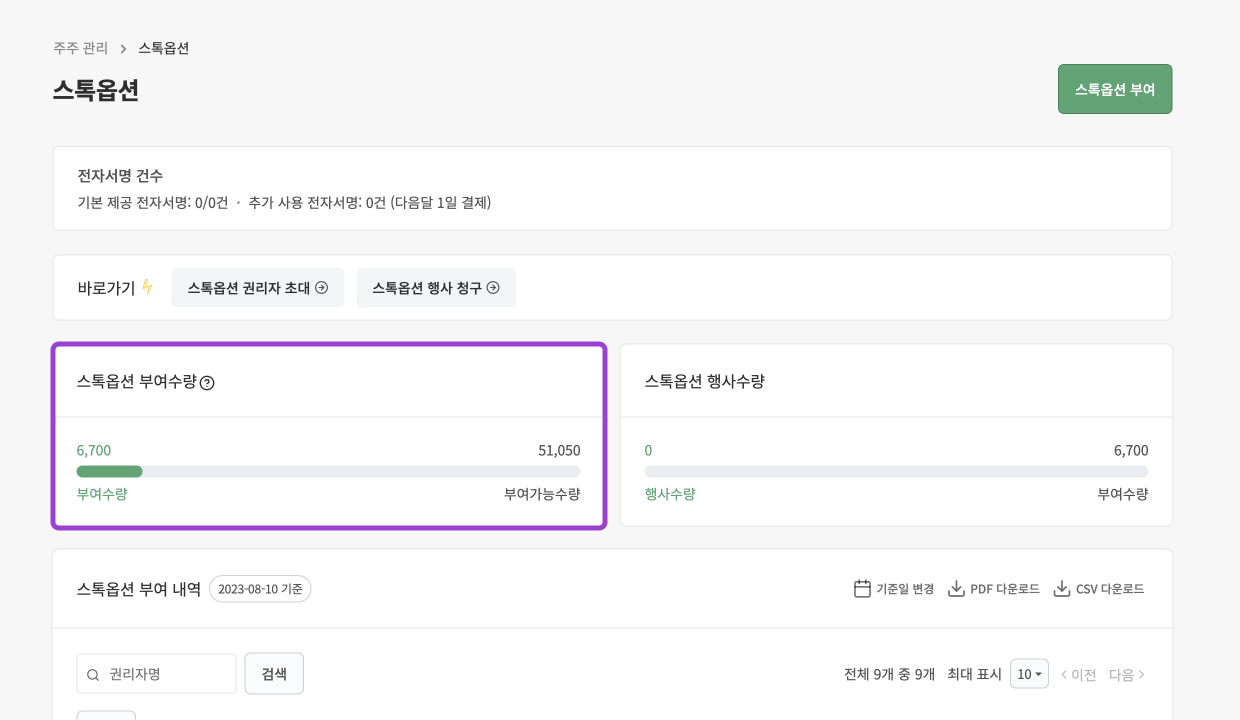Click the magnifier icon in 권리자명 search field
Viewport: 1240px width, 720px height.
[92, 673]
